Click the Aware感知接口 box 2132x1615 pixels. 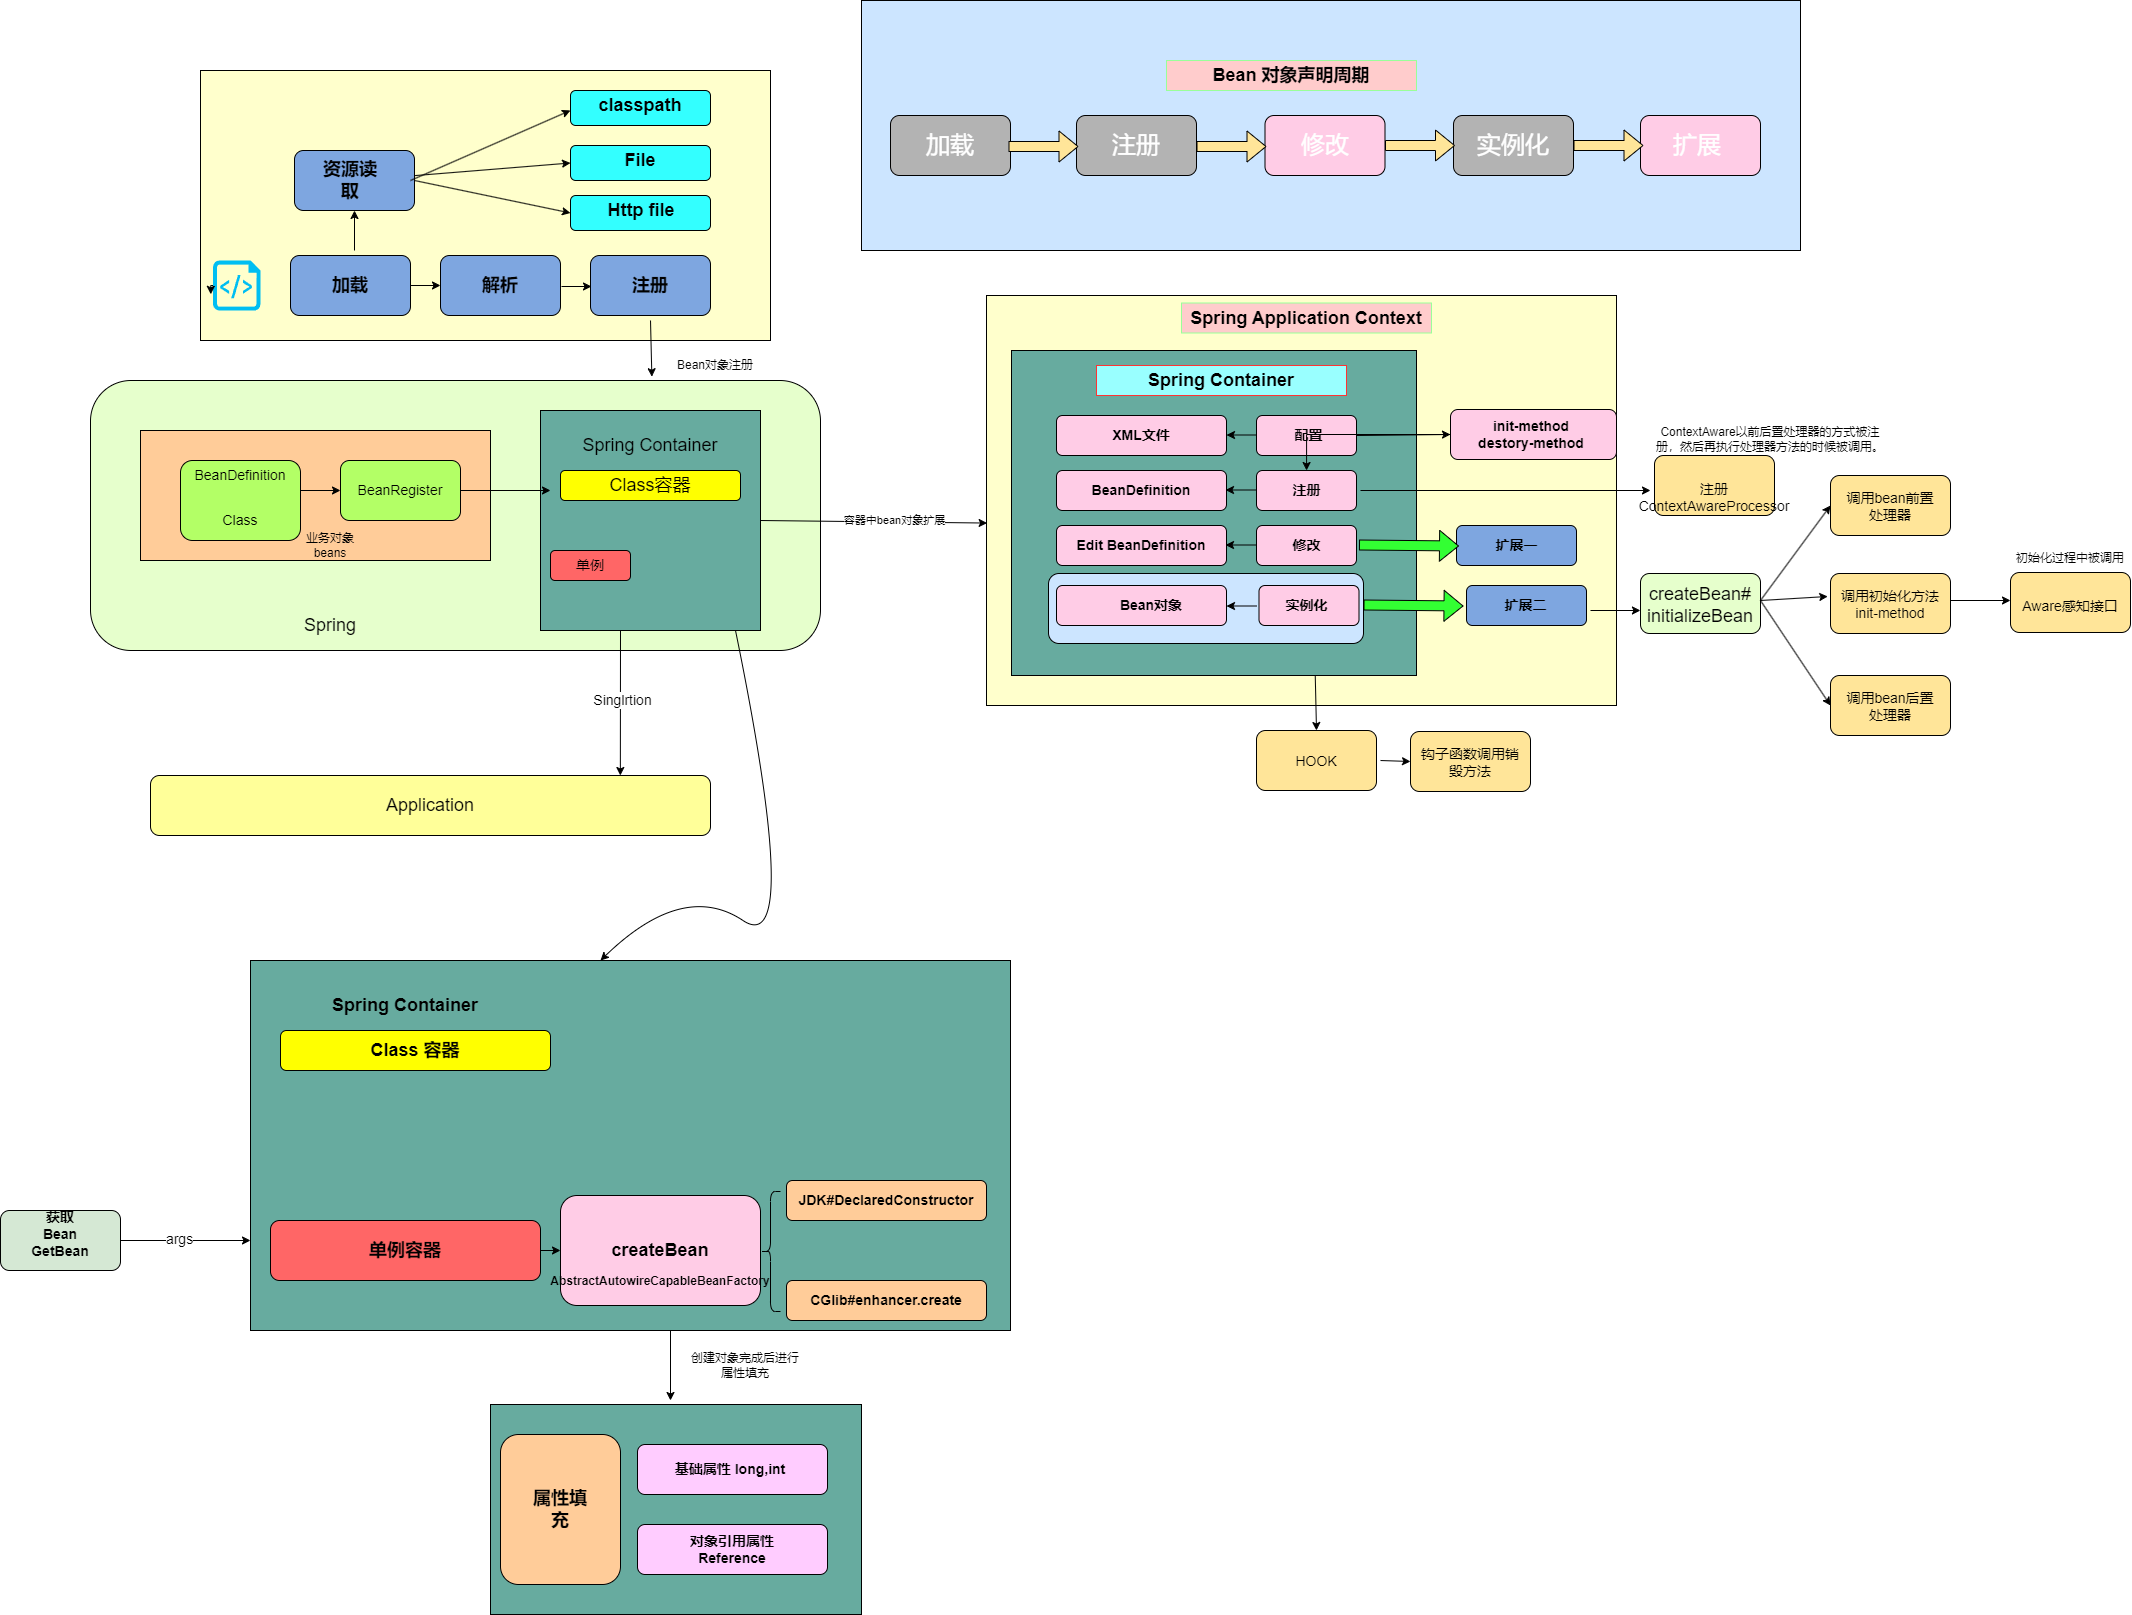pyautogui.click(x=2070, y=604)
